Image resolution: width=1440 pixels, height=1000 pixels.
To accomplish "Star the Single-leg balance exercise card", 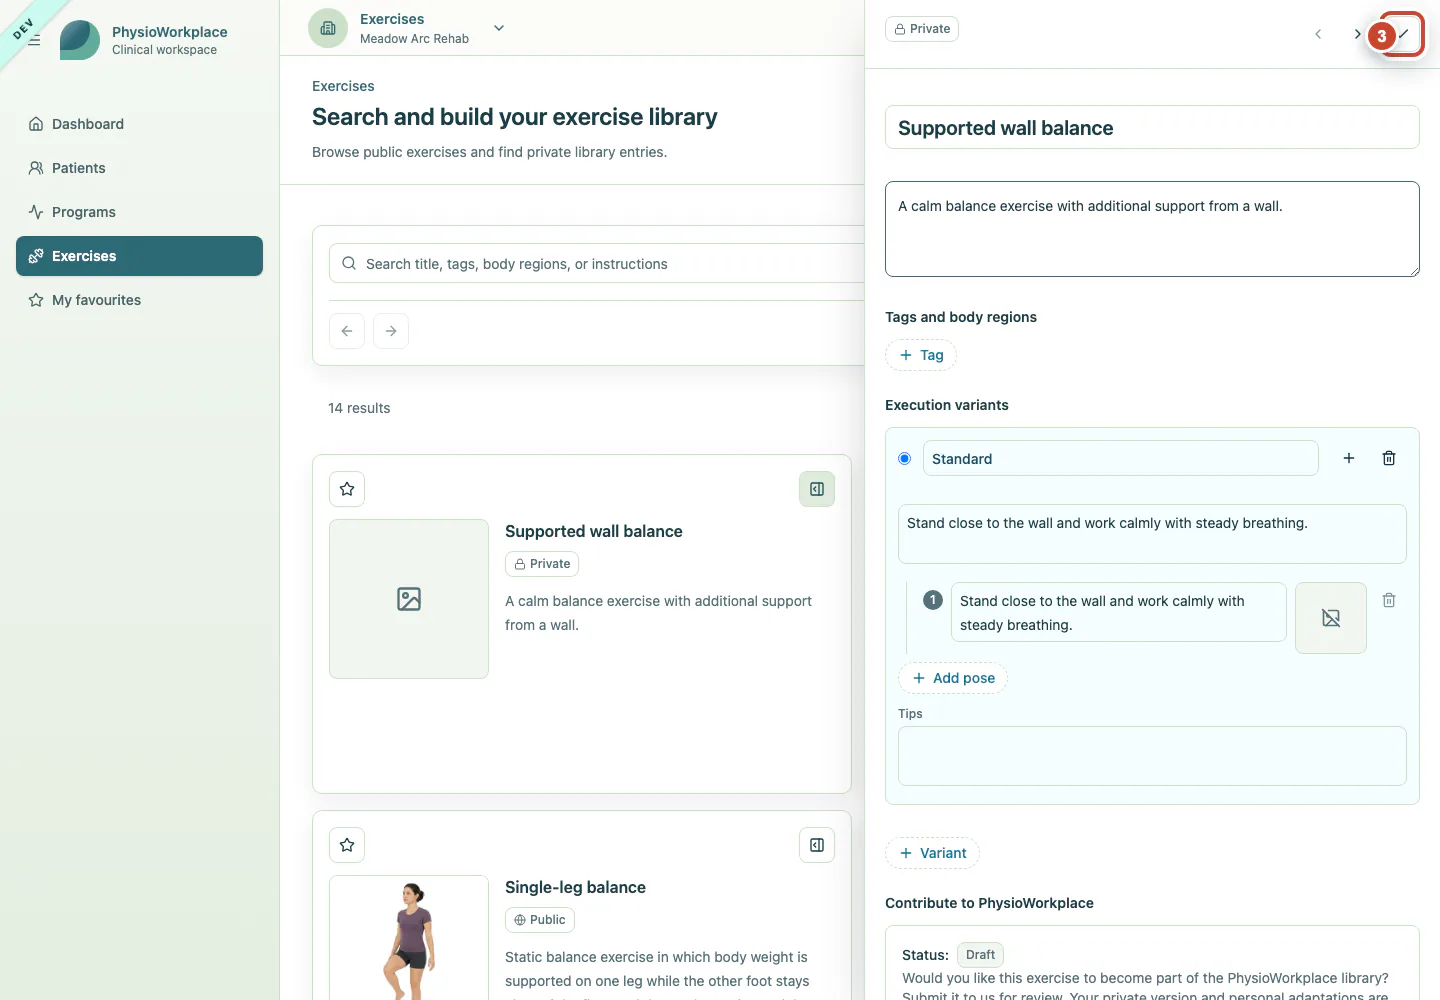I will click(347, 845).
